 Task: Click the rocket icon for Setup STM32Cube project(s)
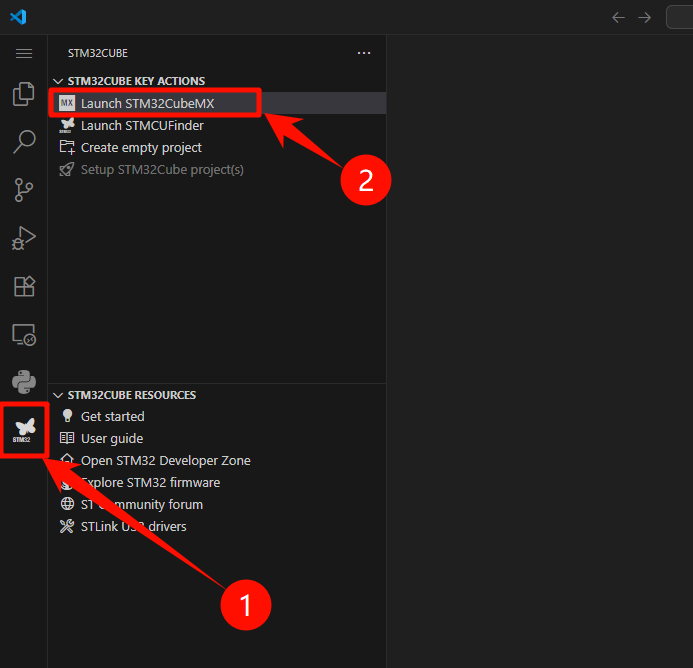(x=67, y=169)
